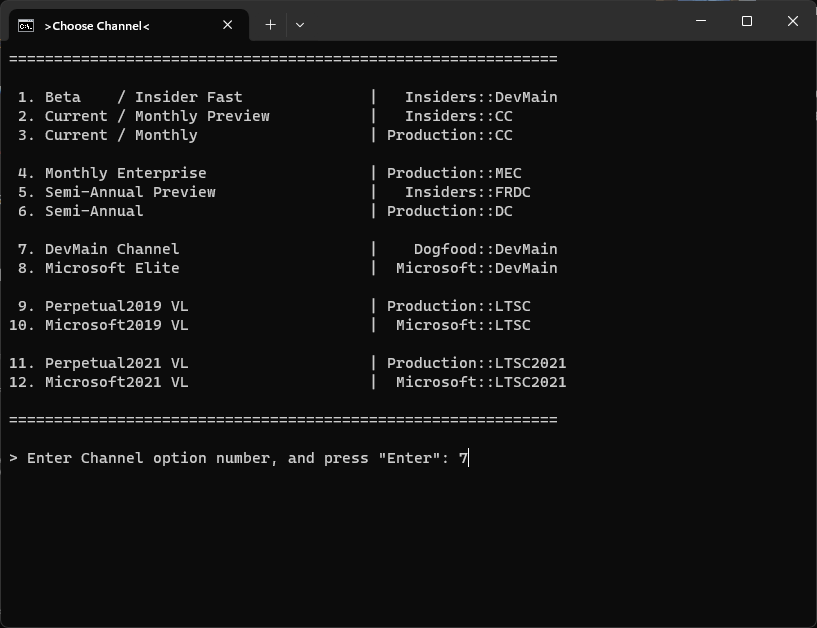Click the typed value 7 at prompt
817x628 pixels.
[463, 459]
